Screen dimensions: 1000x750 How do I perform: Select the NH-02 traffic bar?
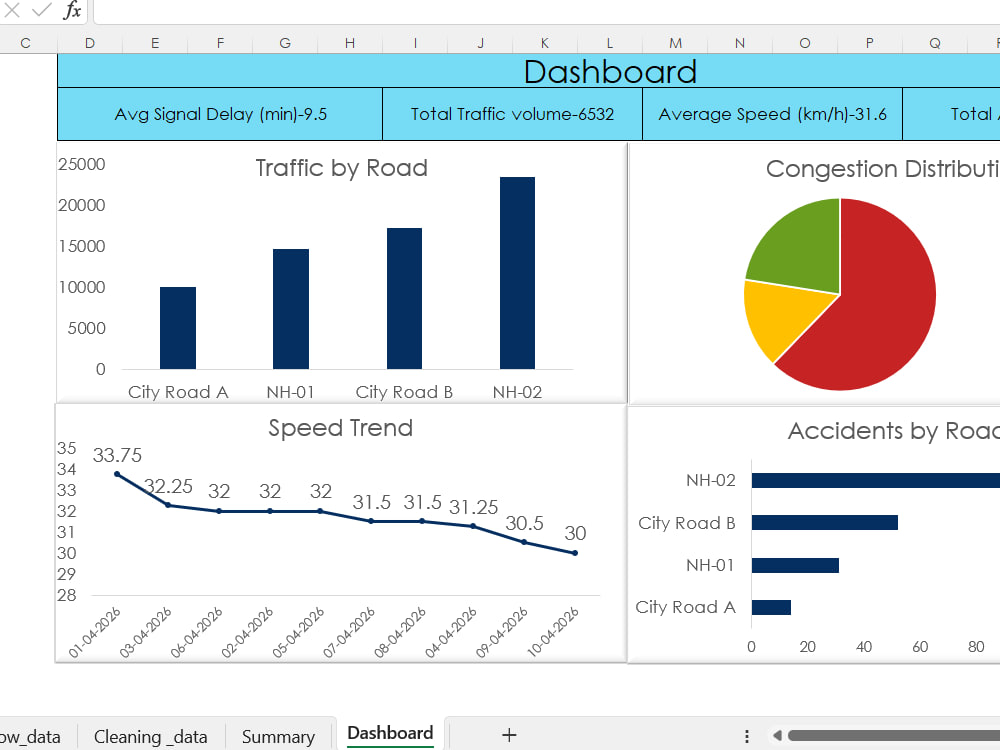517,273
